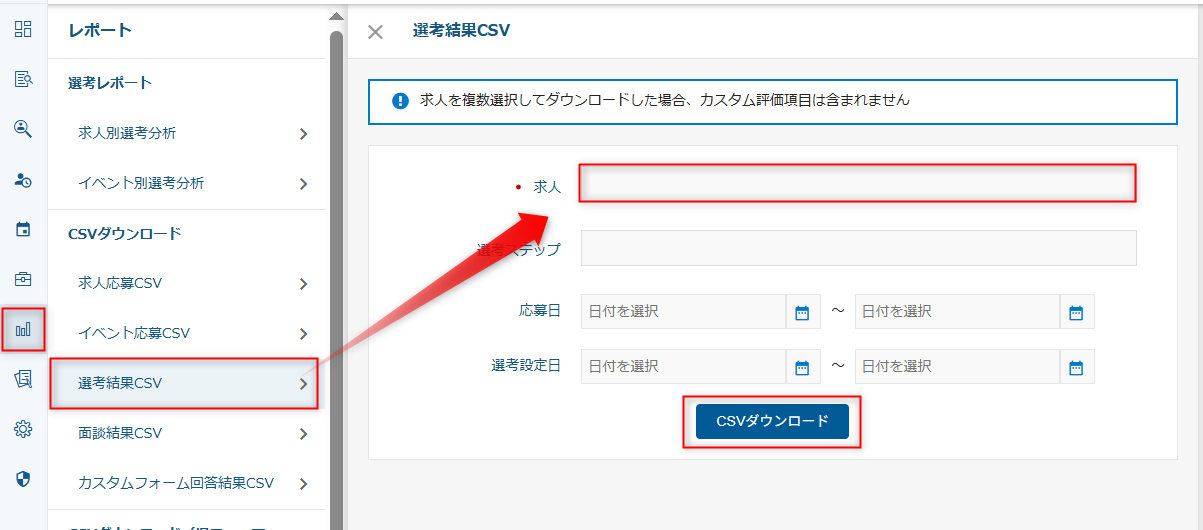Click the document search icon in sidebar
This screenshot has height=530, width=1203.
click(23, 79)
